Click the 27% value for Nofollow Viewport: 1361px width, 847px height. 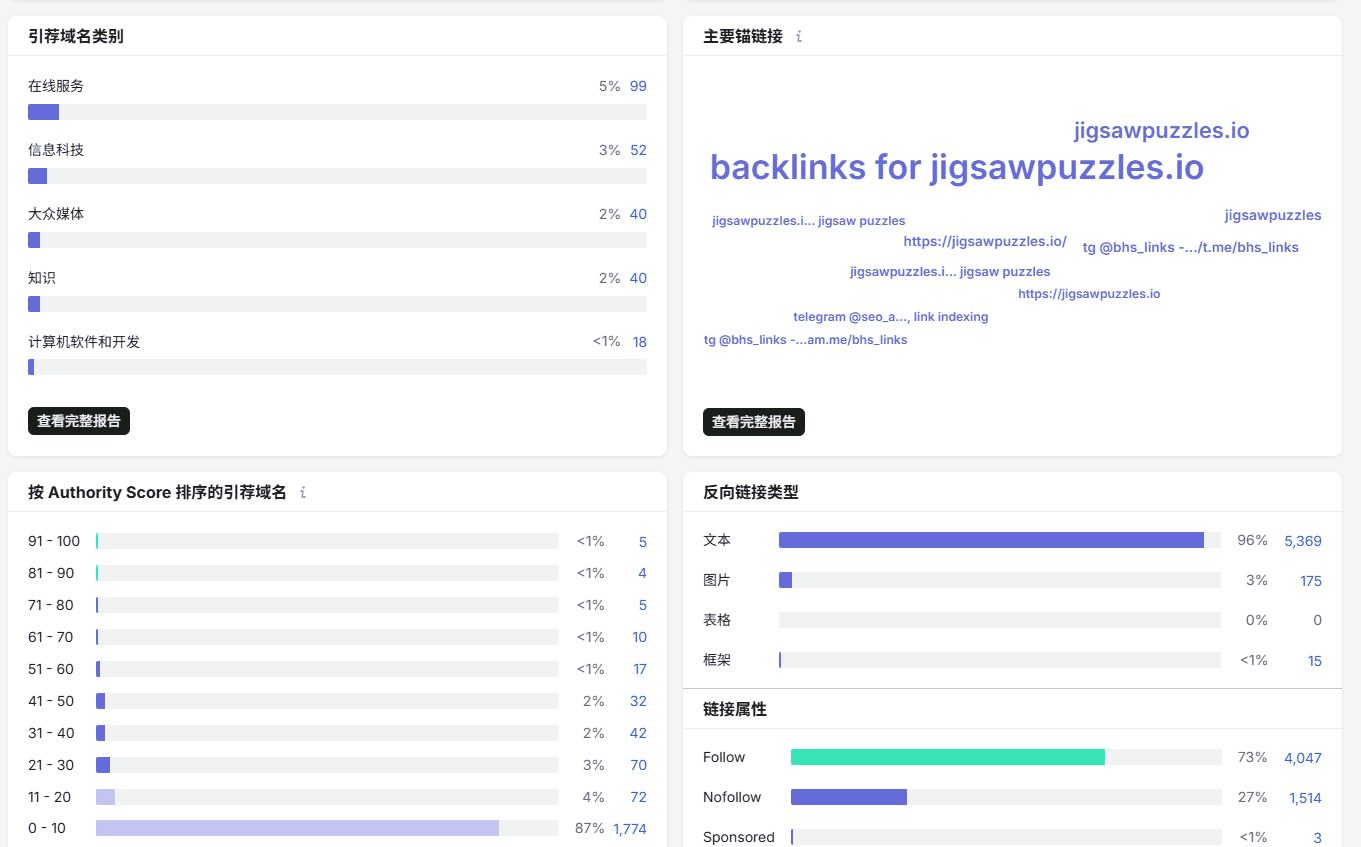point(1253,798)
